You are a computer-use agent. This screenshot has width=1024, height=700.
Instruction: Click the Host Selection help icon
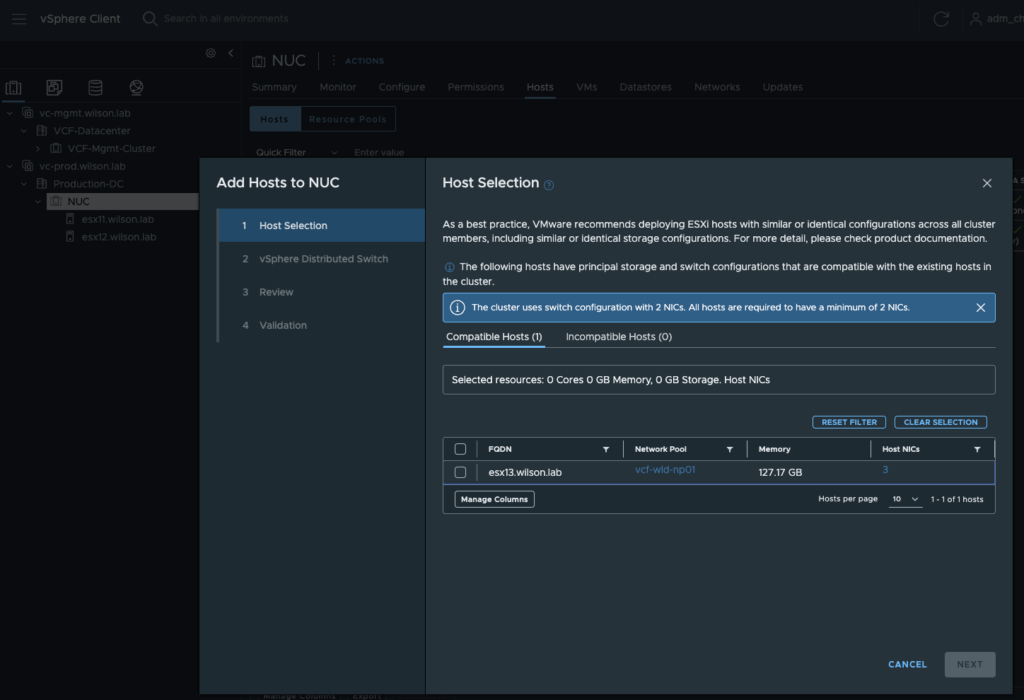coord(549,185)
